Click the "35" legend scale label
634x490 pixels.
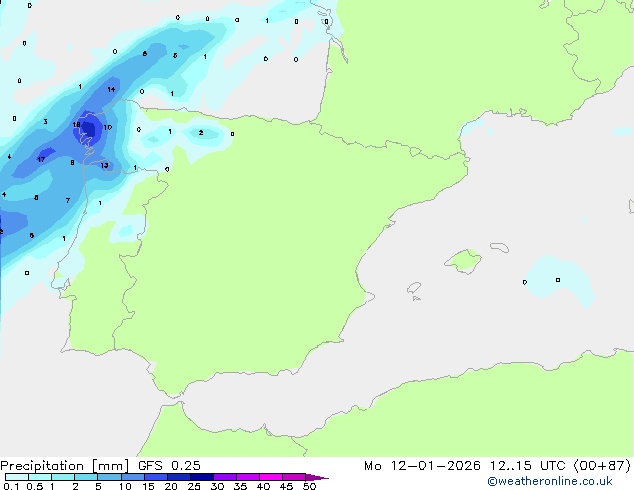tap(240, 486)
